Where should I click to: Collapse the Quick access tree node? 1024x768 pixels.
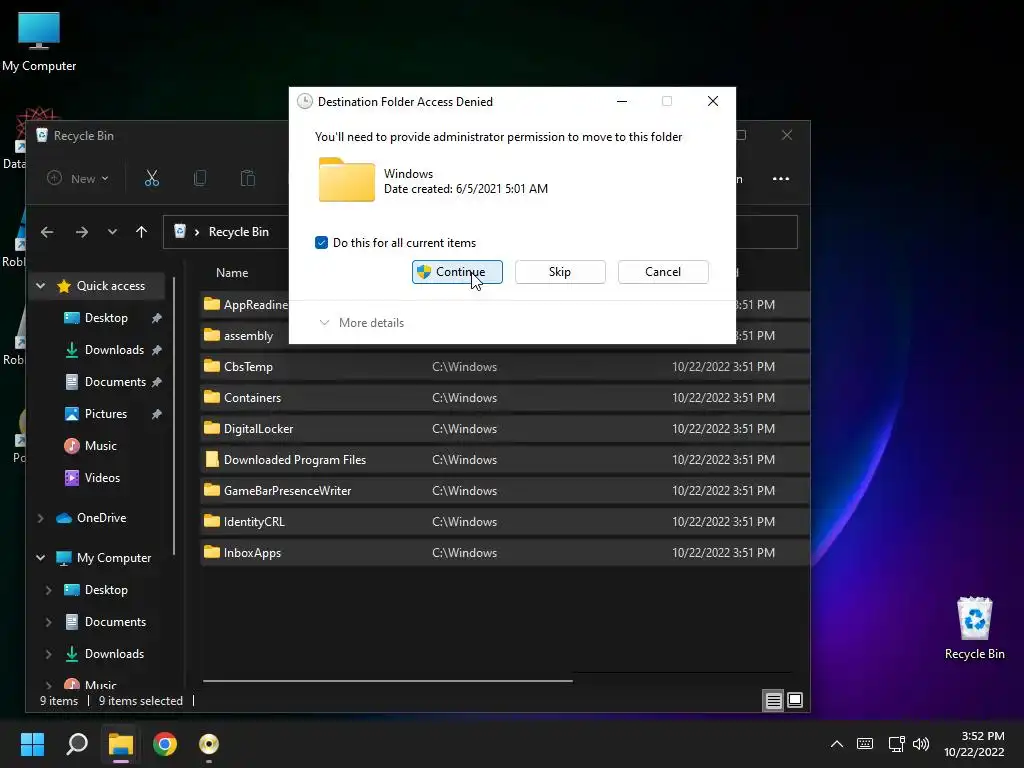point(40,286)
